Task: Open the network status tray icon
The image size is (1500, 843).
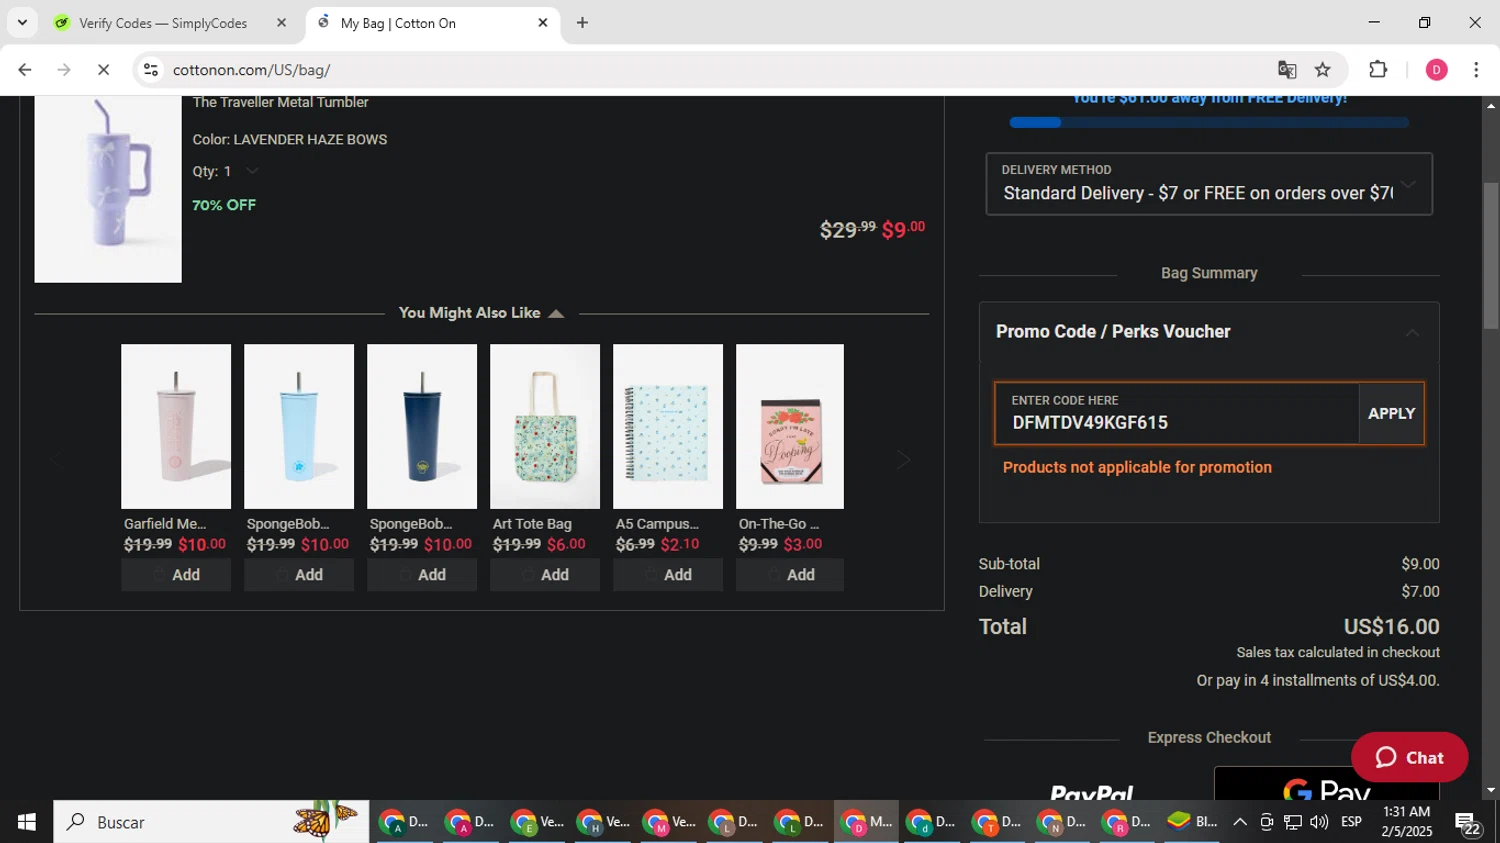Action: point(1293,822)
